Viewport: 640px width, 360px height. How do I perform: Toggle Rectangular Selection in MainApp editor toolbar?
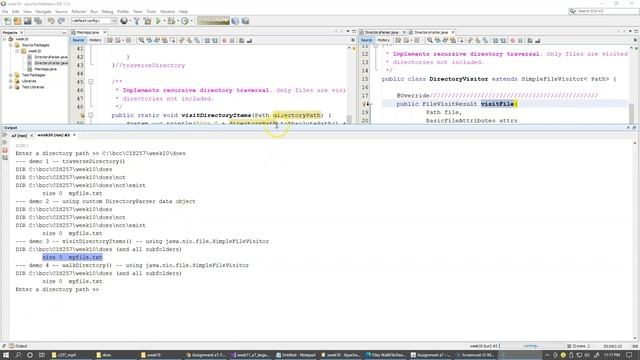coord(172,40)
